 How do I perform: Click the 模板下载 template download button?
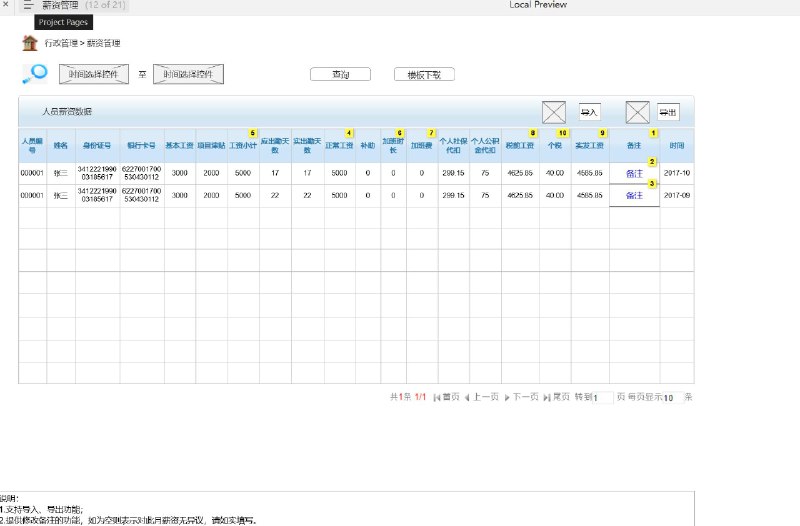point(424,74)
